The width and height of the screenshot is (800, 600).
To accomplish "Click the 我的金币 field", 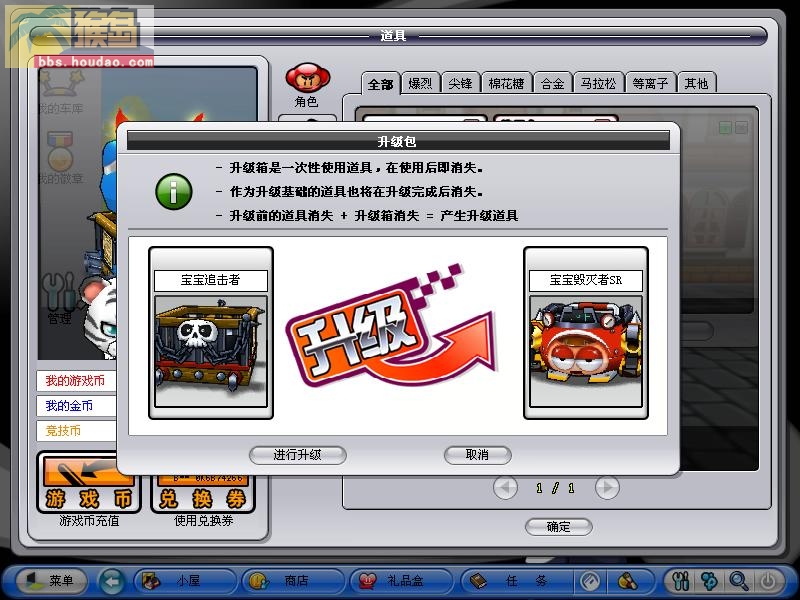I will [77, 406].
